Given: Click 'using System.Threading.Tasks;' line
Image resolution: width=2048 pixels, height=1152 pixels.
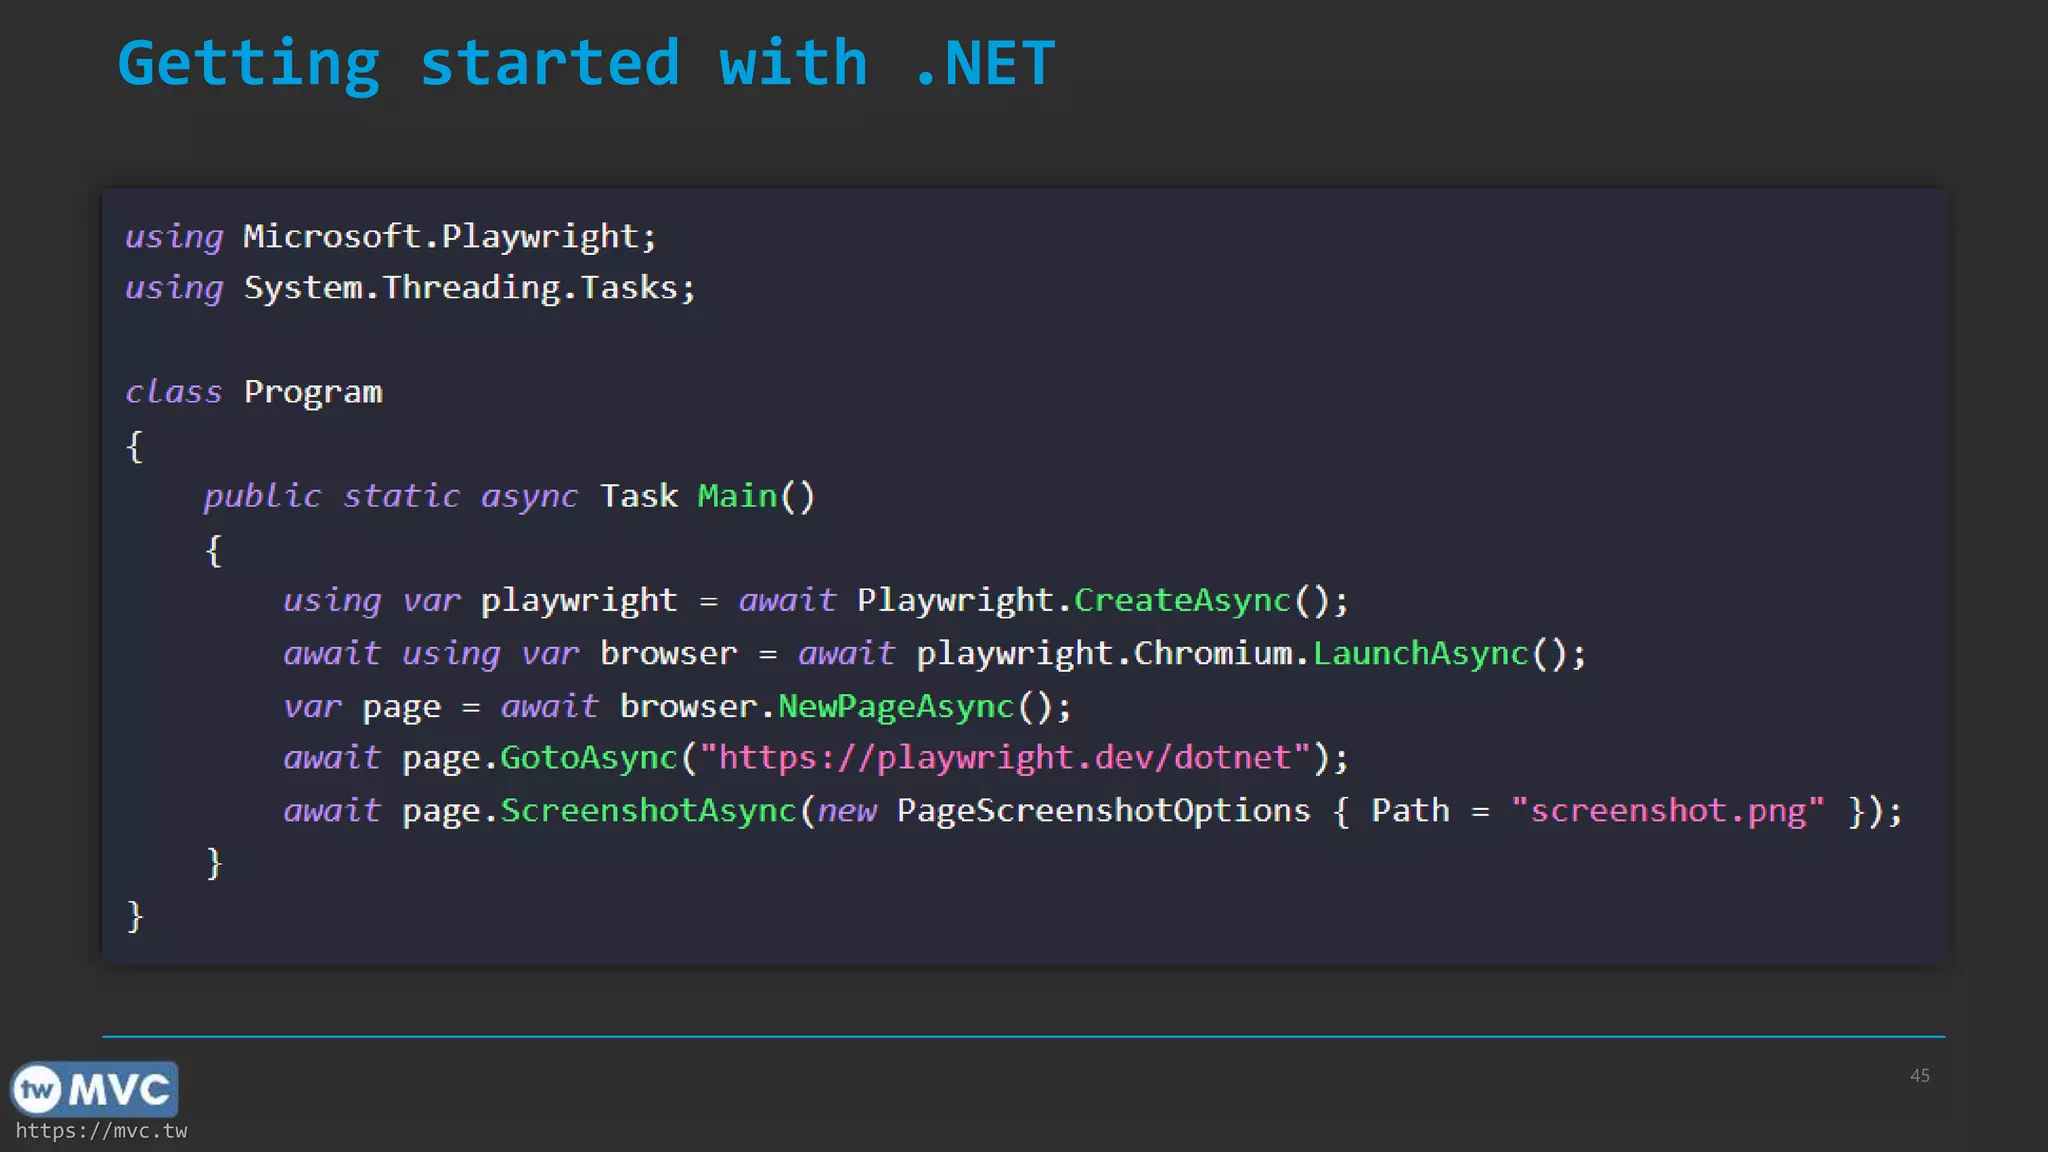Looking at the screenshot, I should pos(410,288).
